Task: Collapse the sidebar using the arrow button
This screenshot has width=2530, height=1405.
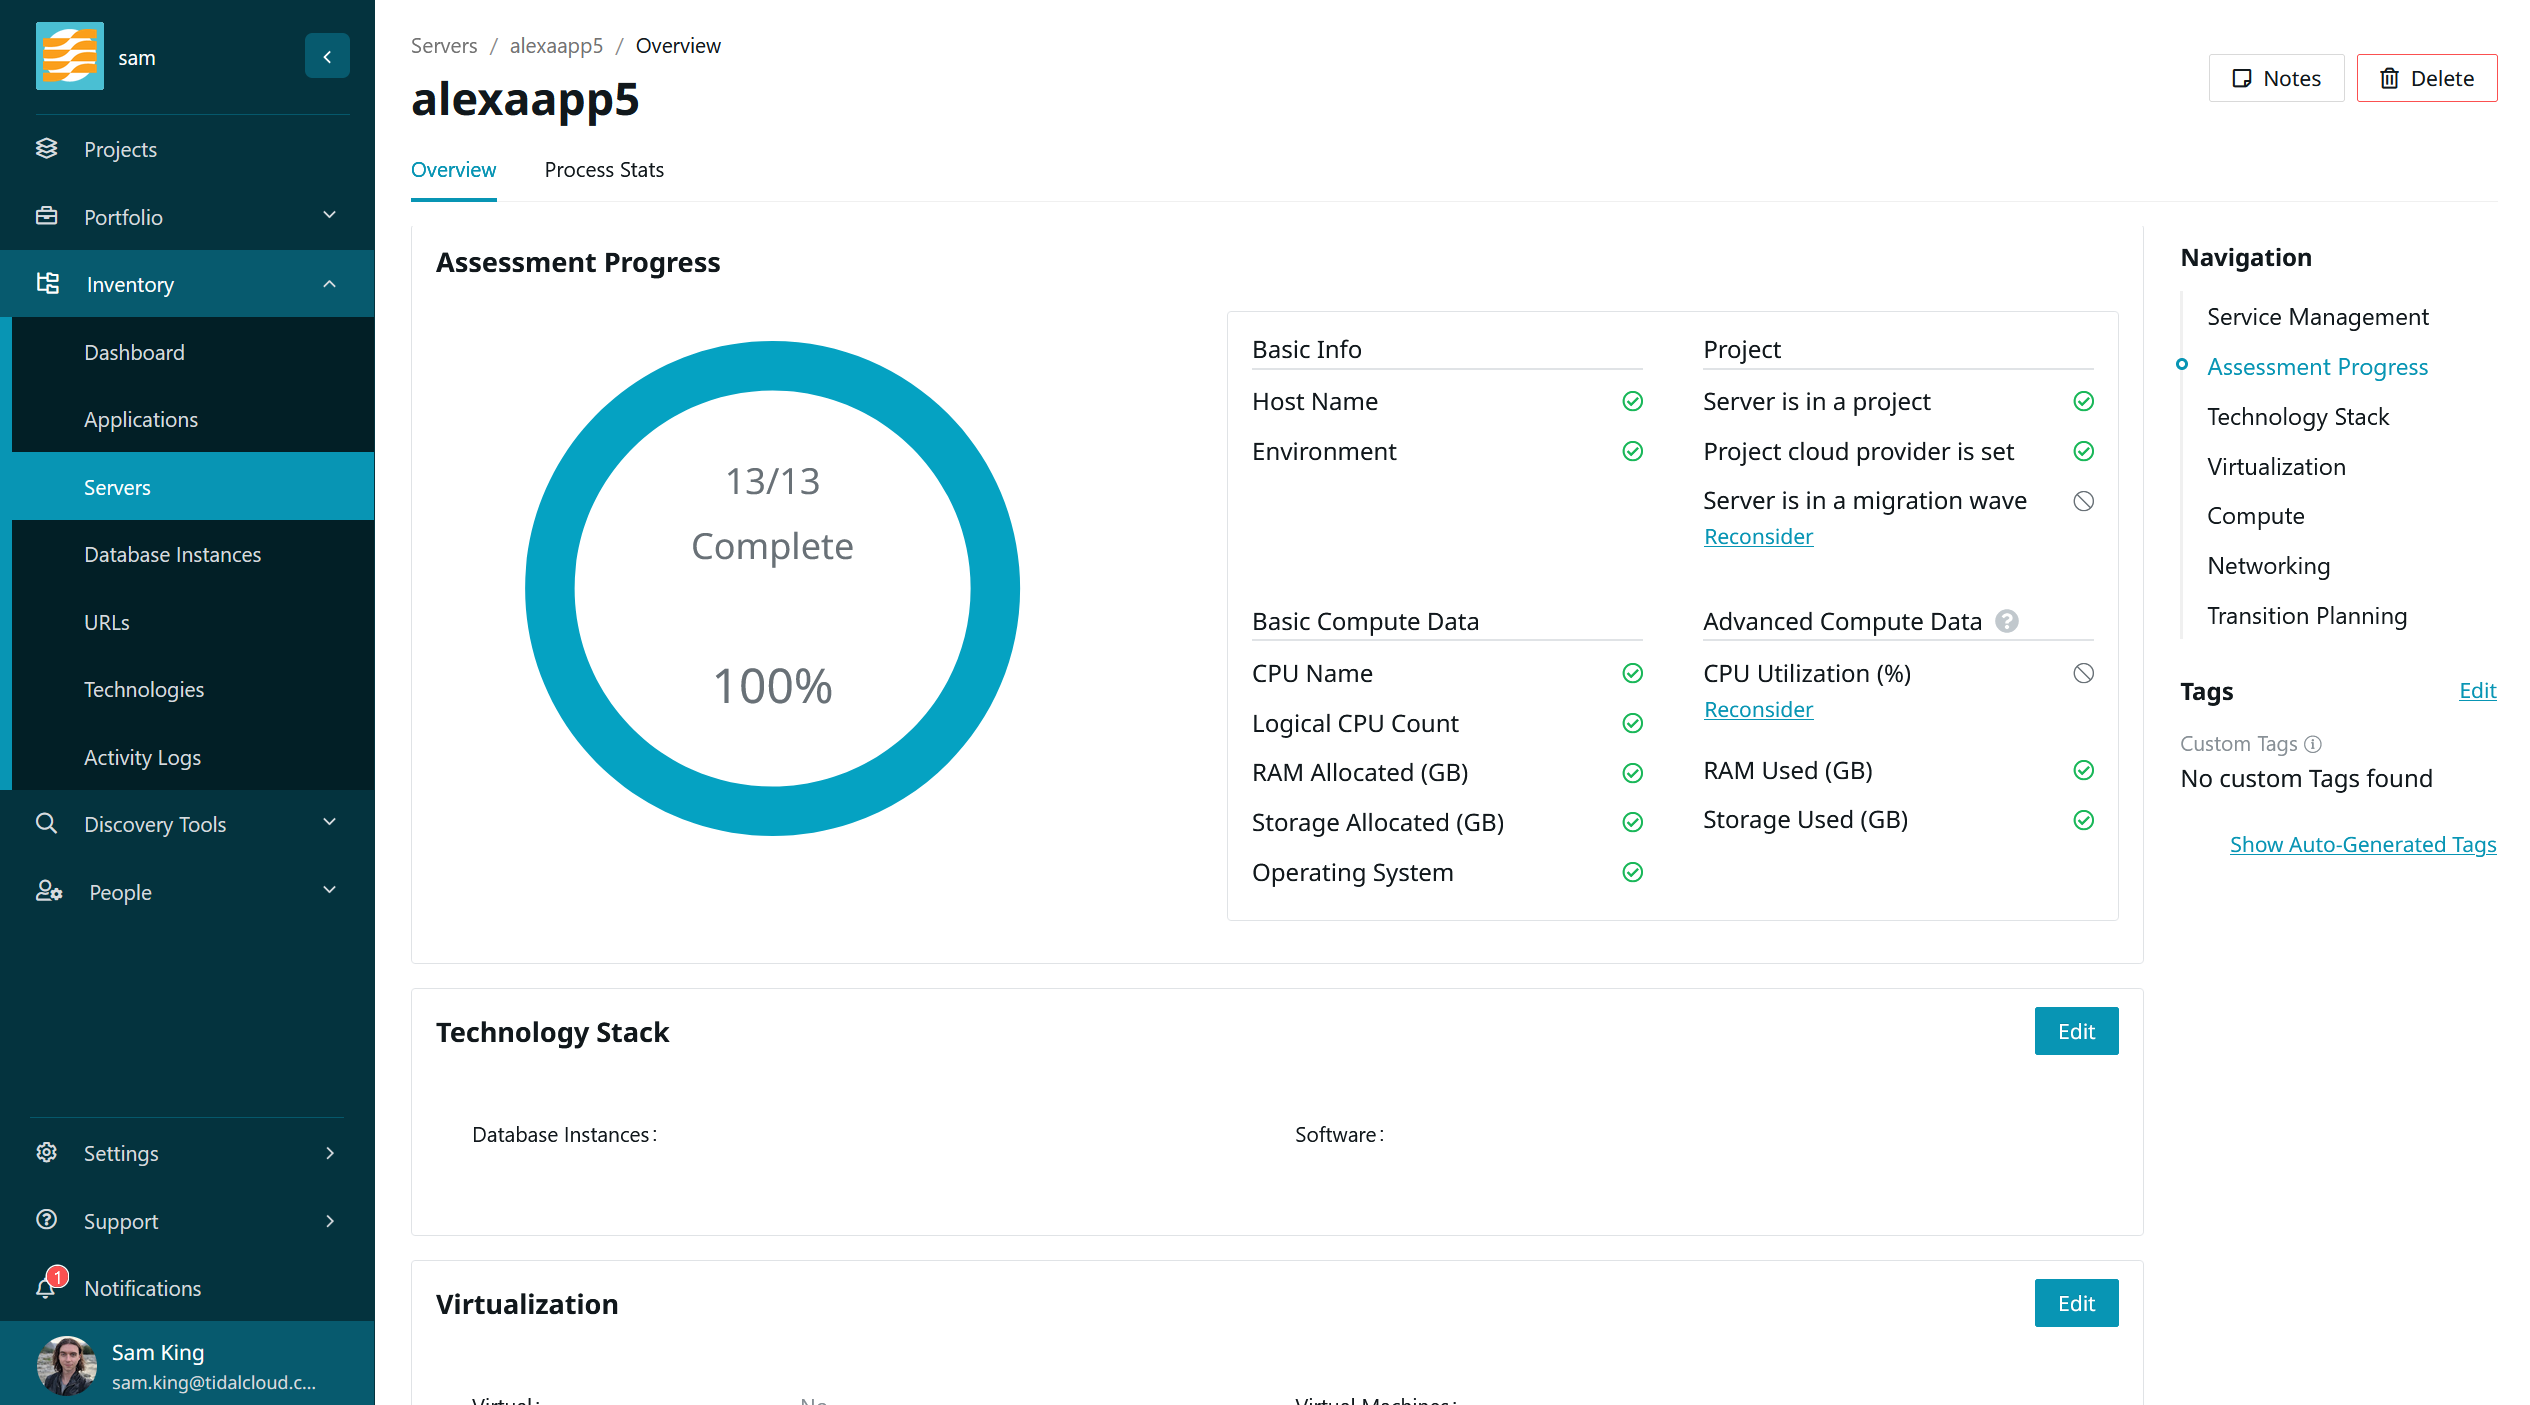Action: pos(327,57)
